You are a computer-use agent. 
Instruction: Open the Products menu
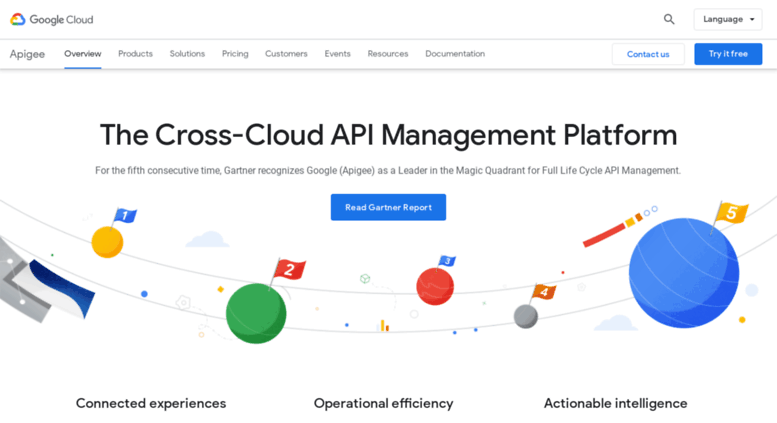coord(135,54)
